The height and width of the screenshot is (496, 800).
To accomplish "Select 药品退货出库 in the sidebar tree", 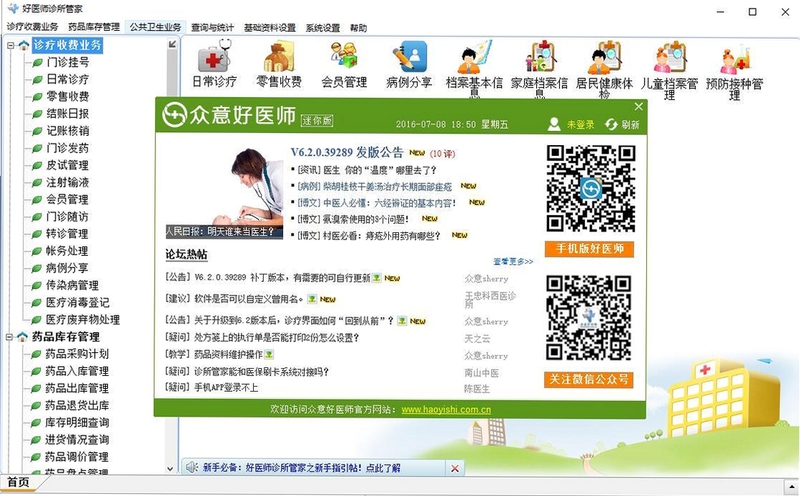I will point(77,405).
